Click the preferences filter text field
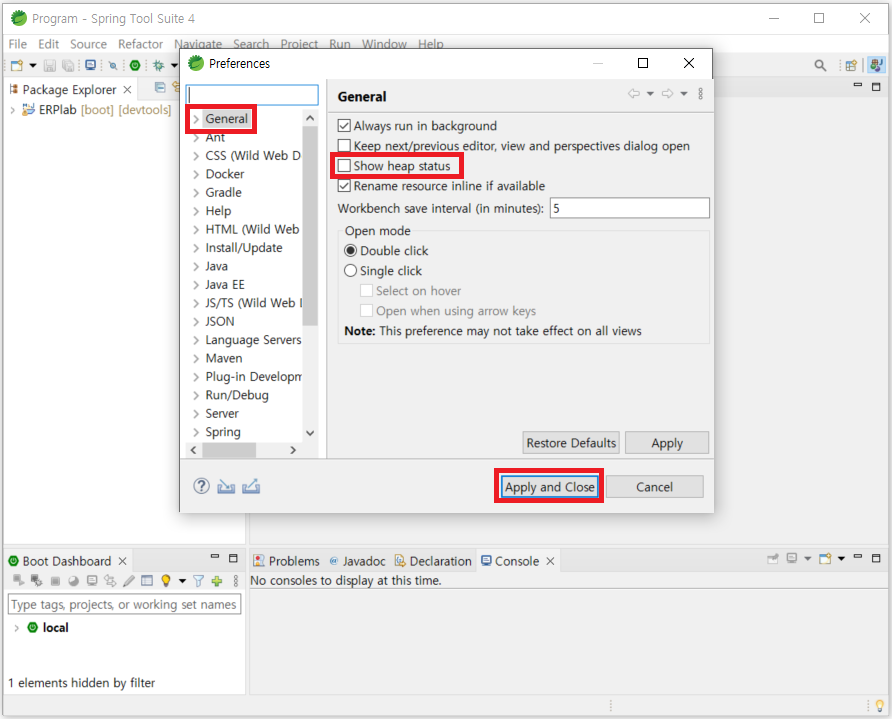The height and width of the screenshot is (719, 892). coord(252,95)
